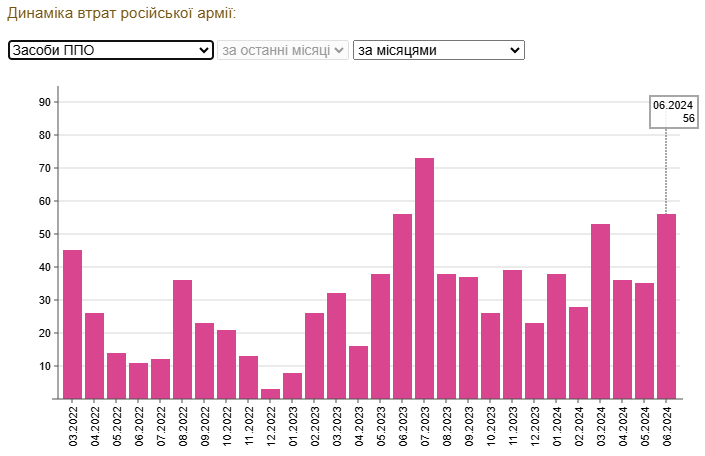Click the 'Динаміка втрат російської армії' heading
705x456 pixels.
[122, 14]
